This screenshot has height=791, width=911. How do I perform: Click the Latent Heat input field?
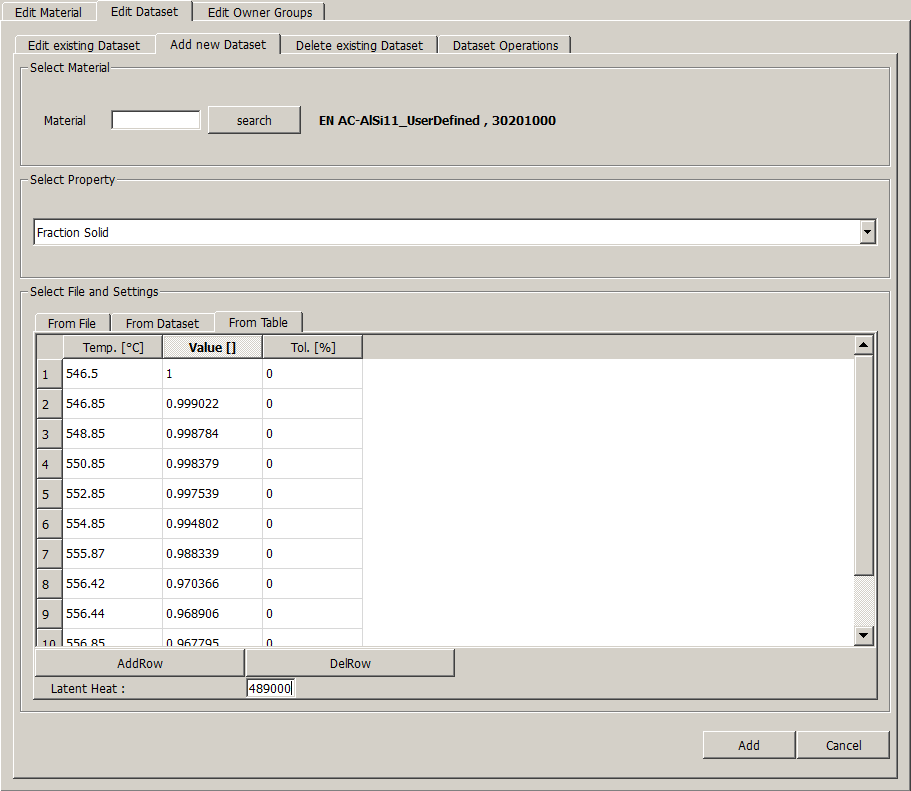[x=270, y=688]
